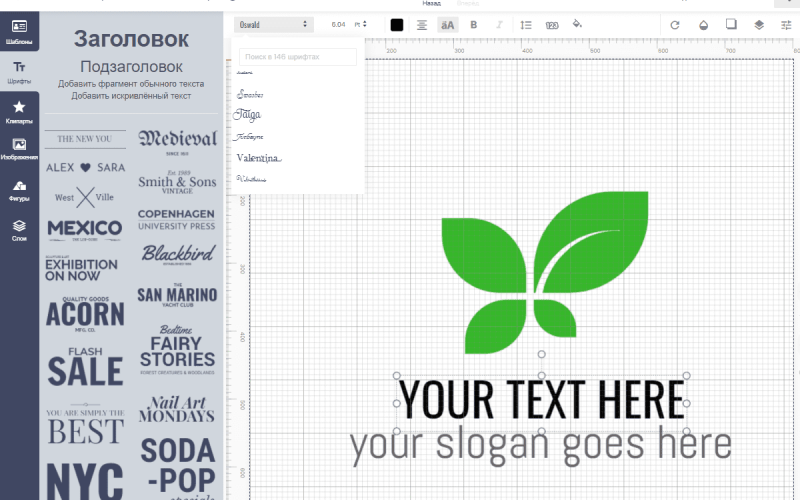The height and width of the screenshot is (500, 800).
Task: Select the ALEX ♥ SARA text template
Action: coord(85,167)
